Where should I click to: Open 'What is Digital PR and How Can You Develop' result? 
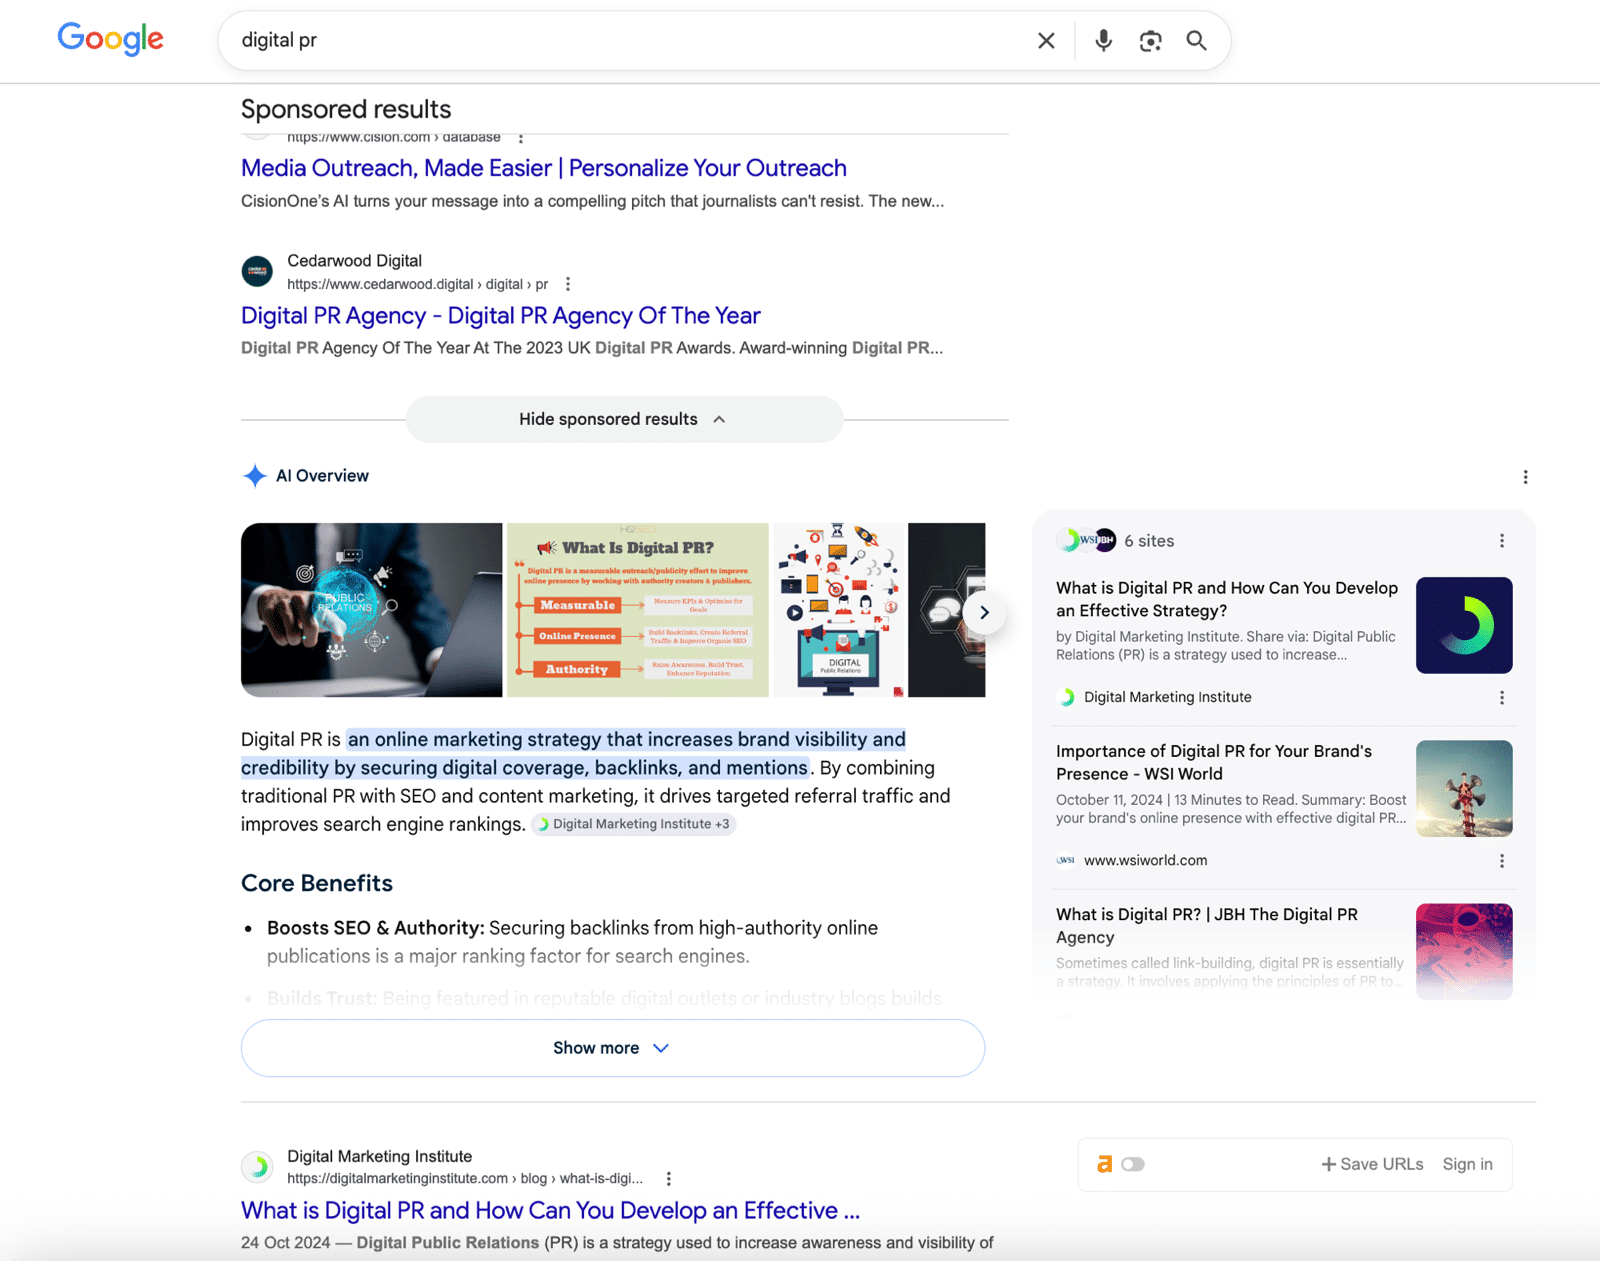pos(550,1211)
